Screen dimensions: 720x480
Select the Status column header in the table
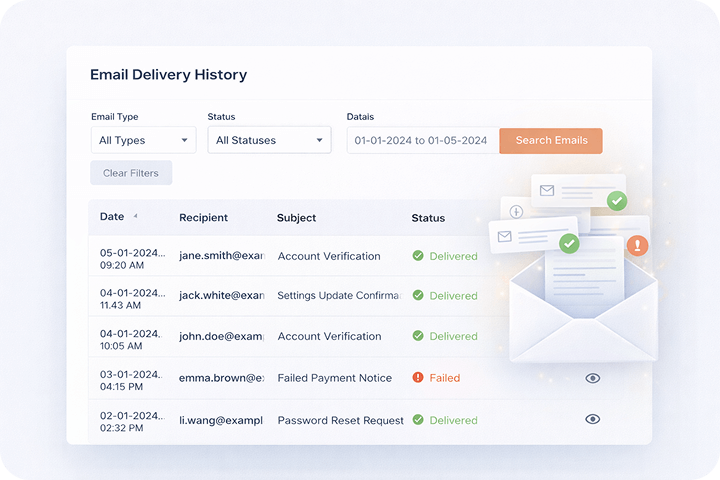point(428,217)
